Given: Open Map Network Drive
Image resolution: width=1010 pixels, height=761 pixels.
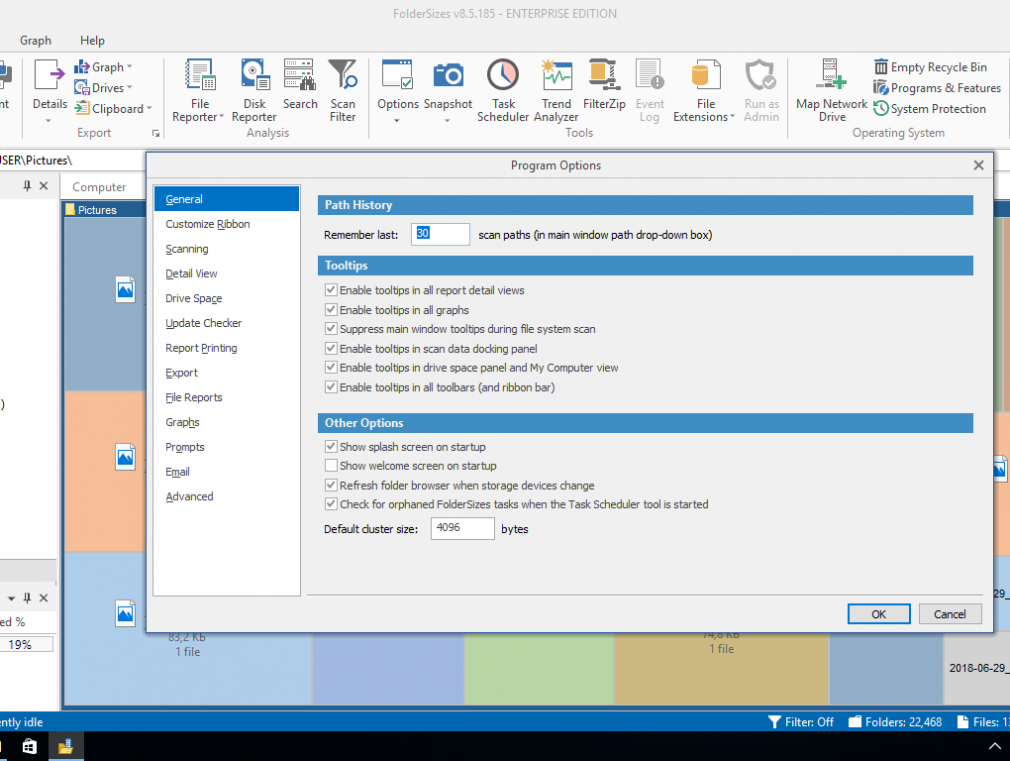Looking at the screenshot, I should [832, 91].
